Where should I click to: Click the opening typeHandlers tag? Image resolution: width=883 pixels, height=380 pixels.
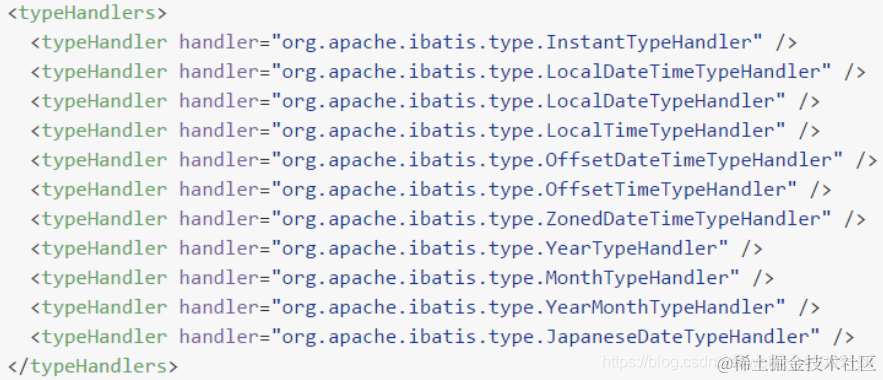87,13
